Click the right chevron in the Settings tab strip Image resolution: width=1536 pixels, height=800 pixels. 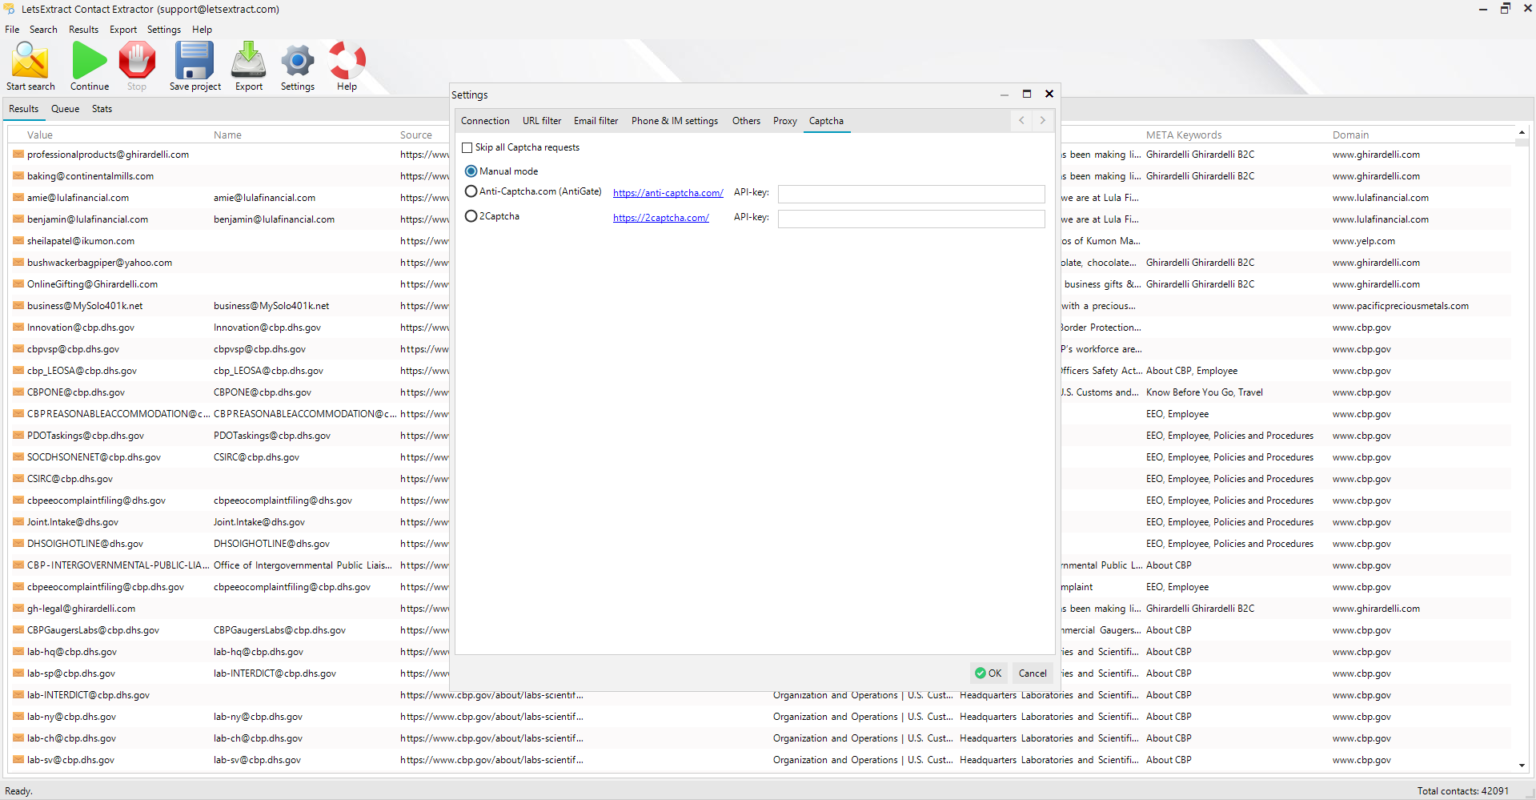pos(1042,120)
